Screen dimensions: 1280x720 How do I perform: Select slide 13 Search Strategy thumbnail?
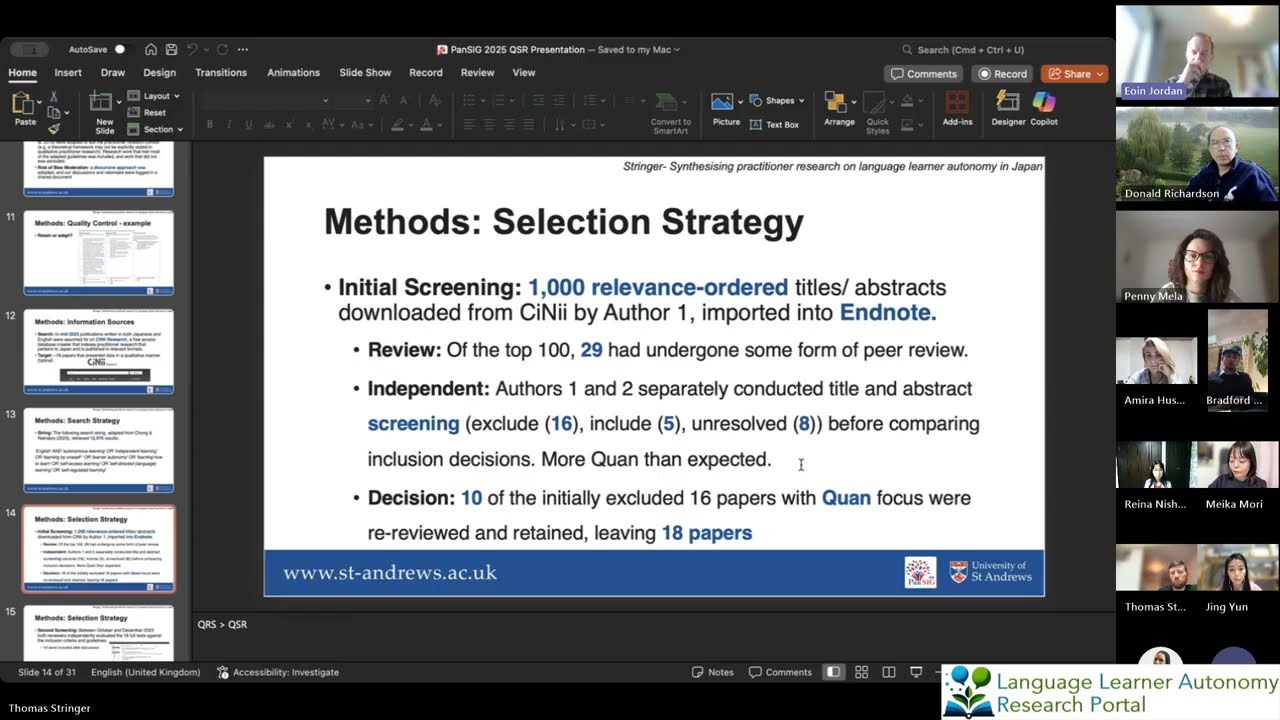point(98,450)
